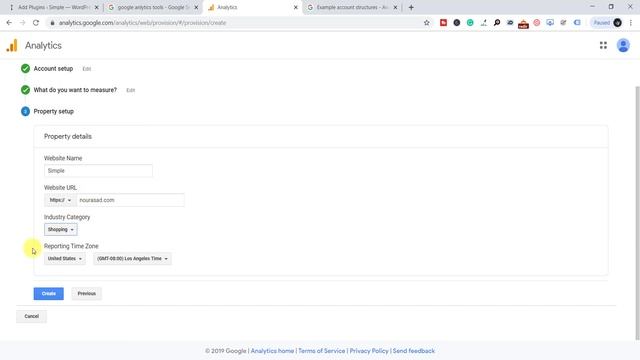This screenshot has width=640, height=360.
Task: Click the Google Analytics logo icon
Action: (12, 45)
